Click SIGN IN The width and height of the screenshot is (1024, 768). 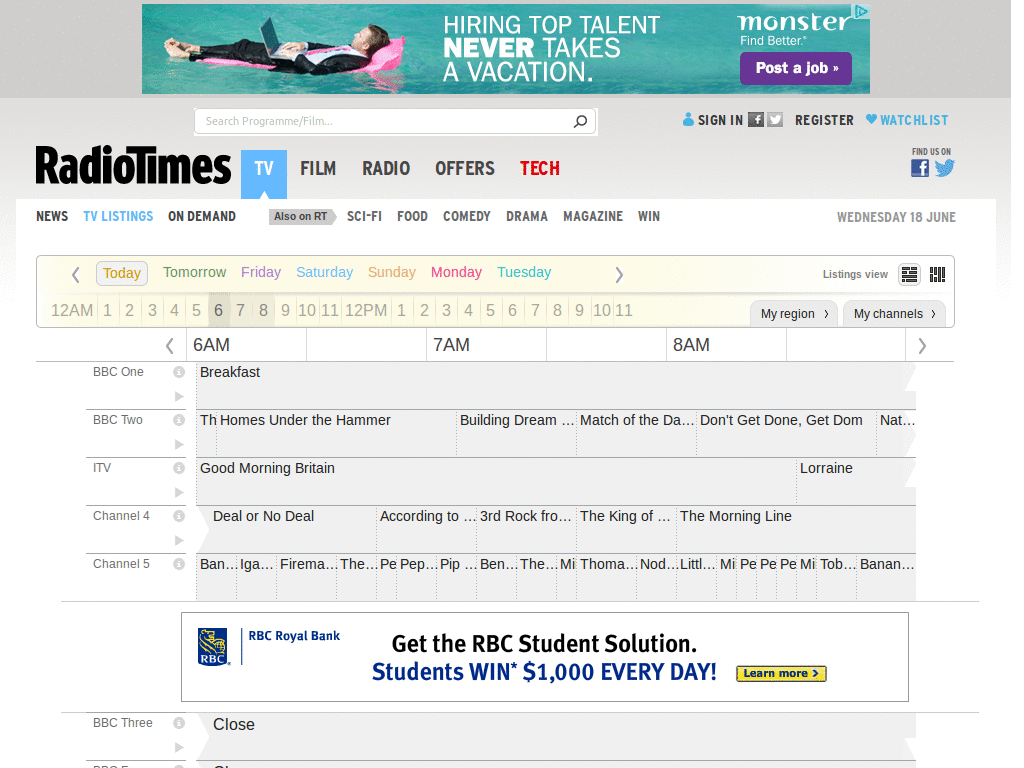[x=720, y=120]
